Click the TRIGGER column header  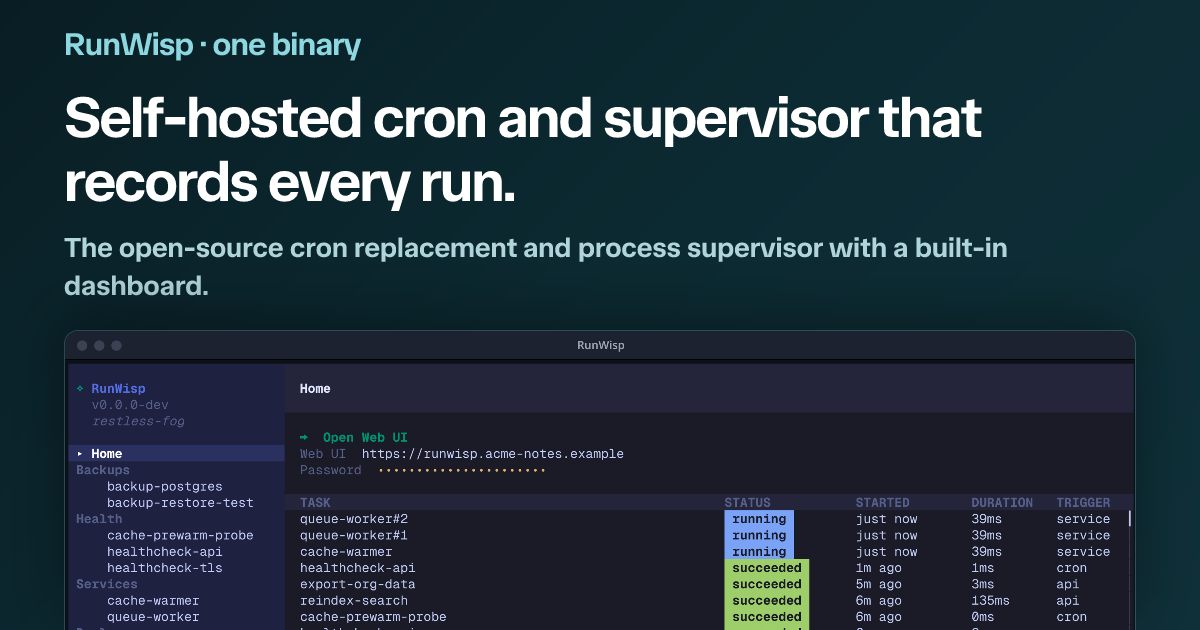tap(1084, 503)
